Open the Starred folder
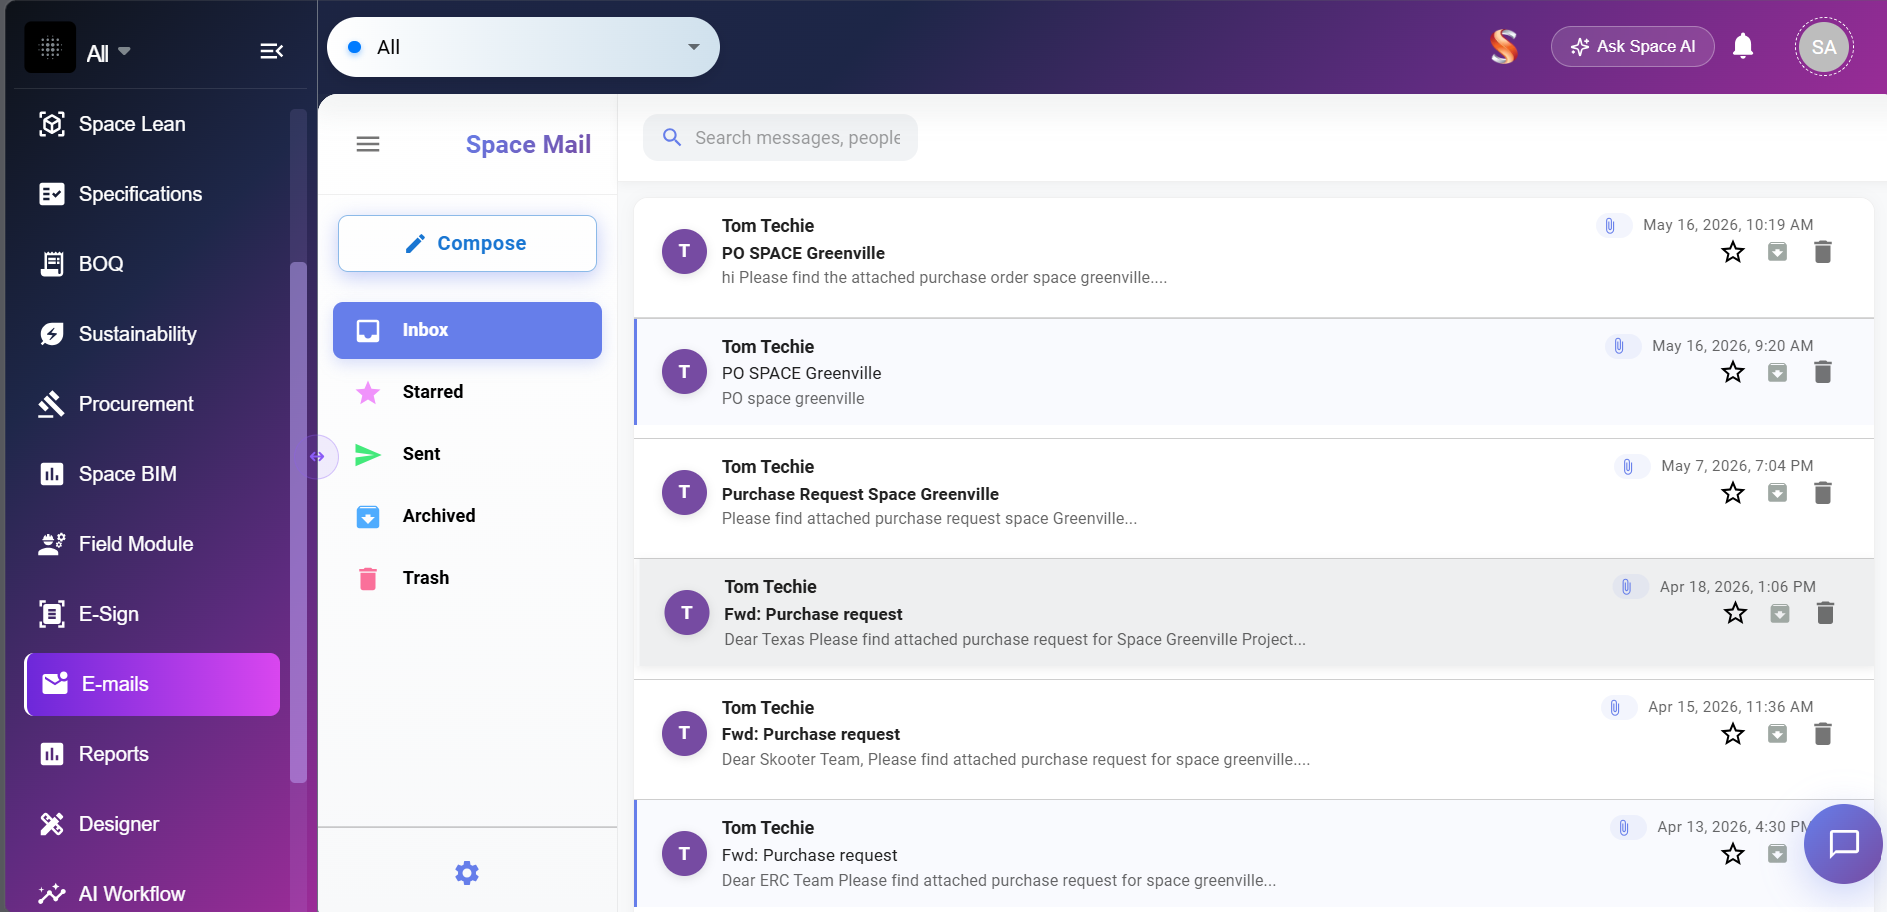Viewport: 1887px width, 912px height. (x=467, y=392)
